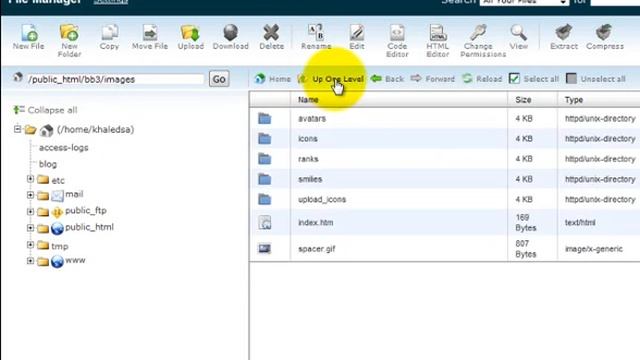Image resolution: width=640 pixels, height=360 pixels.
Task: Select access-logs in the tree
Action: 64,148
